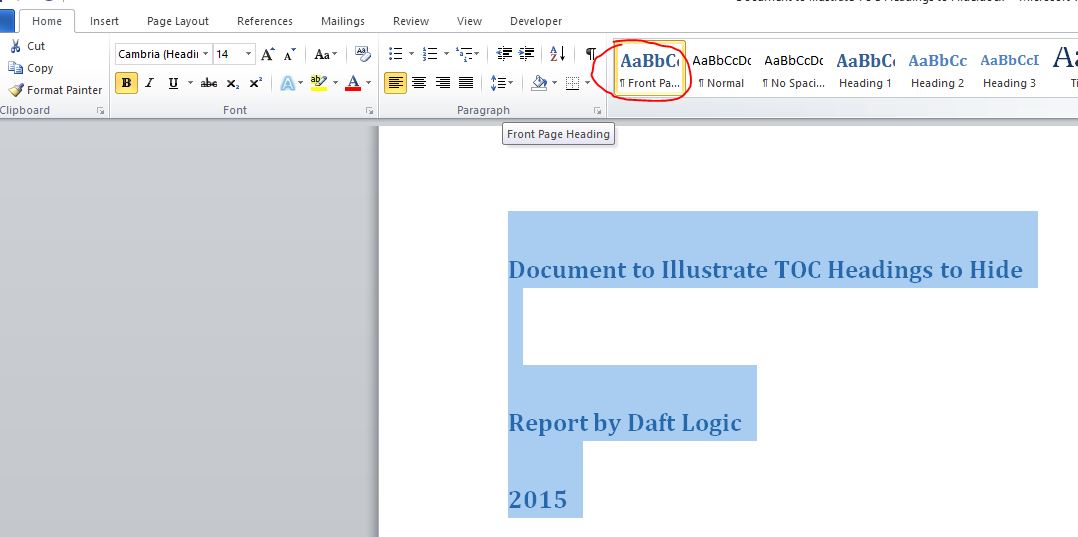Open the highlight color dropdown arrow
This screenshot has width=1078, height=537.
[336, 83]
